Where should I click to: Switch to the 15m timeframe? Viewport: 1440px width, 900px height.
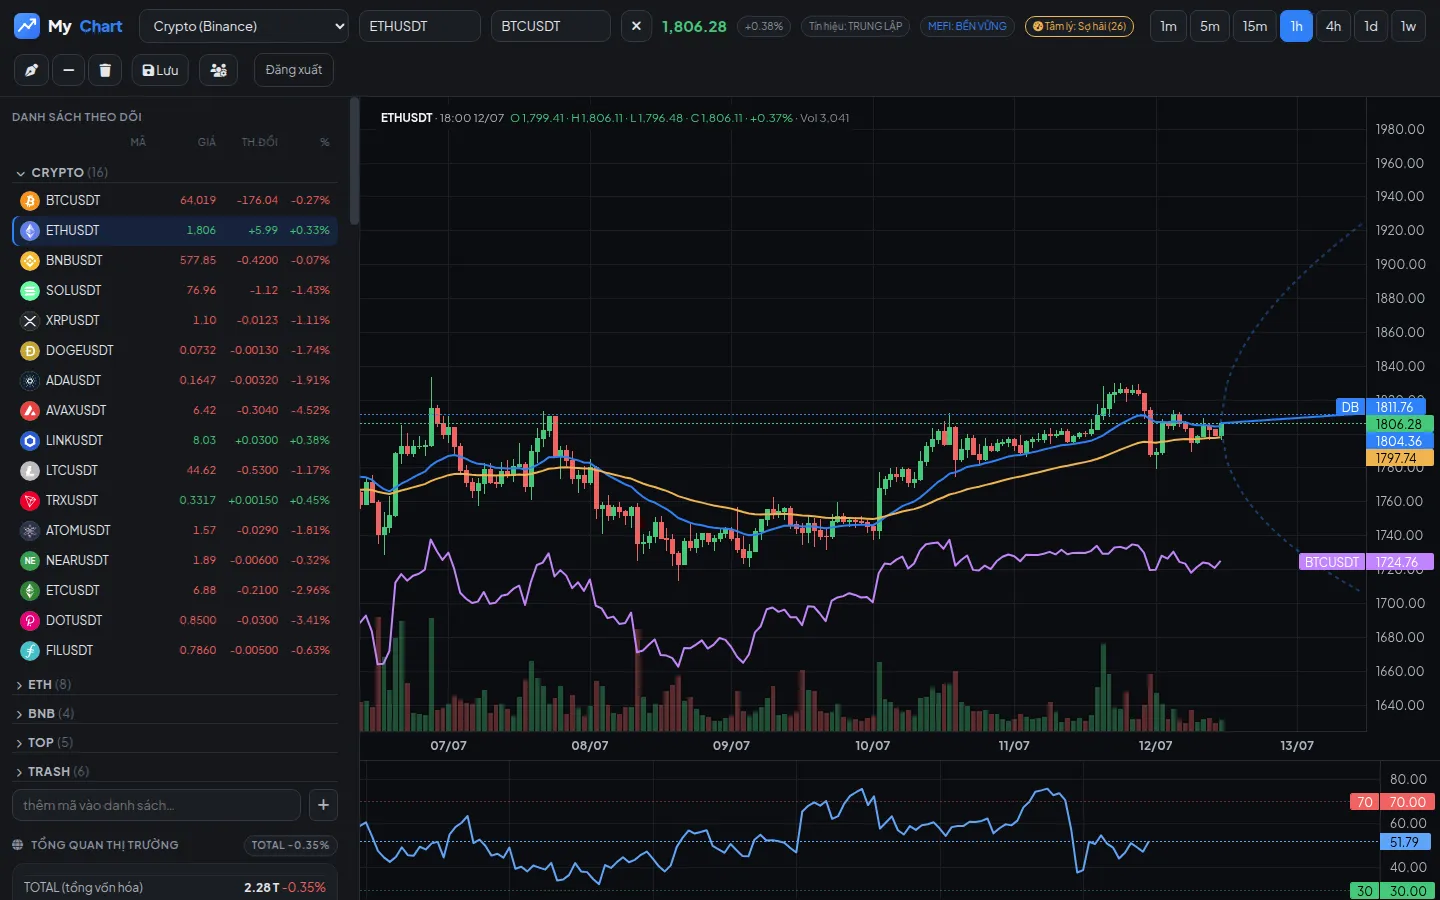1255,26
